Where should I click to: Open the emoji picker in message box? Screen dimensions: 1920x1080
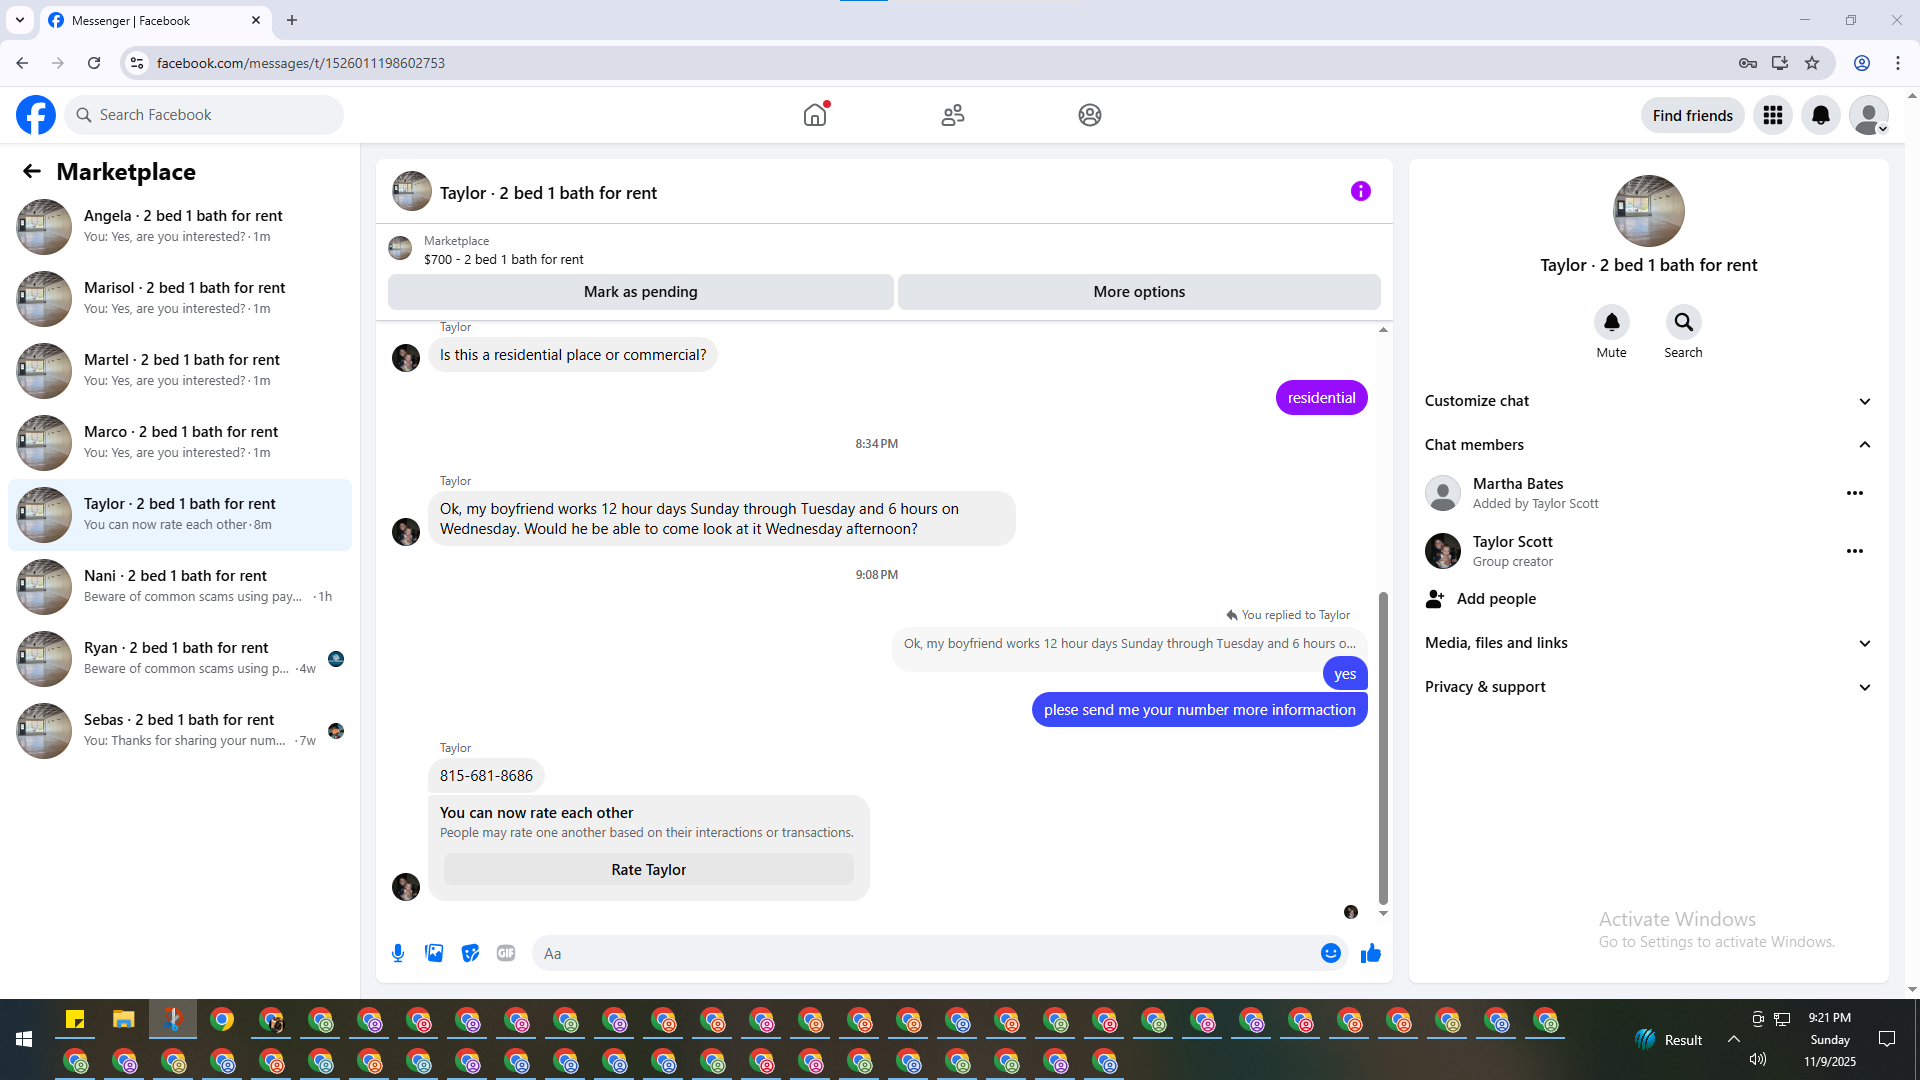point(1331,953)
